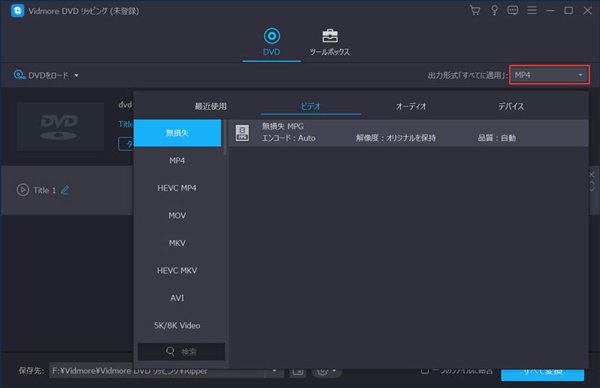This screenshot has width=600, height=388.
Task: Click the format search field
Action: click(181, 351)
